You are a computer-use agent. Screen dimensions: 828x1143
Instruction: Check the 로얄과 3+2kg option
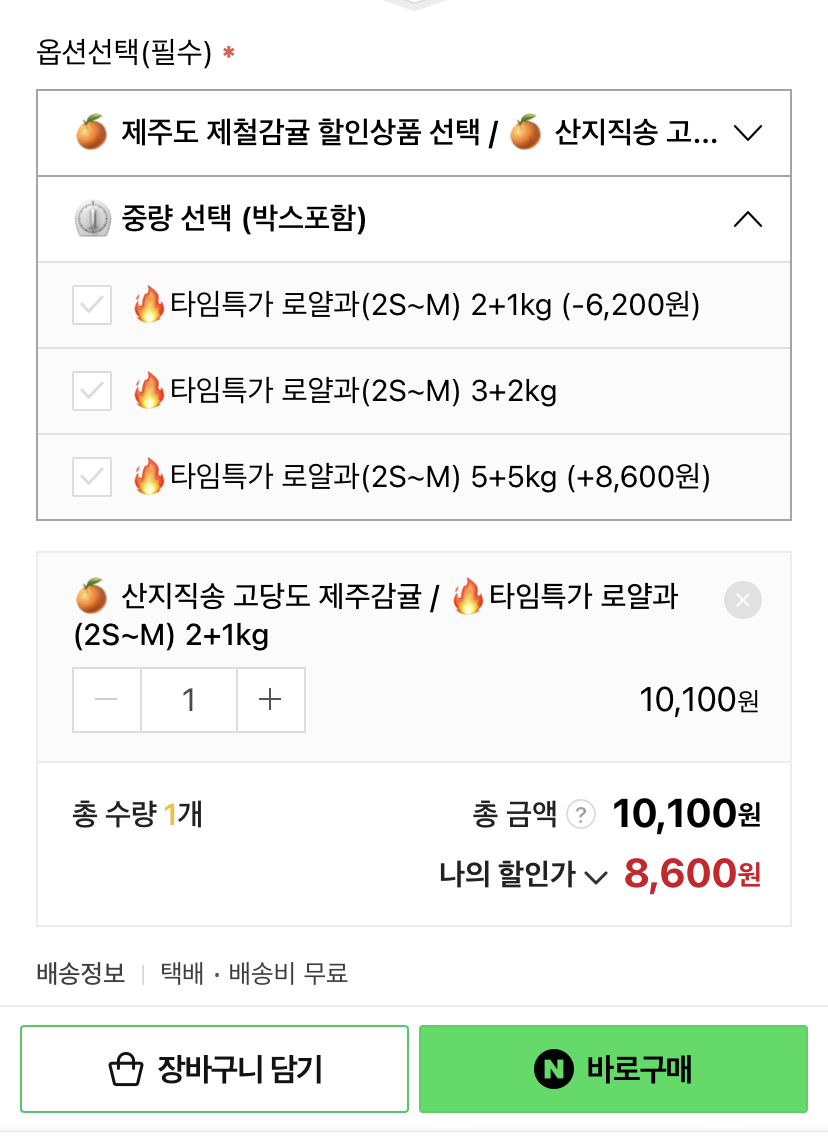tap(92, 391)
